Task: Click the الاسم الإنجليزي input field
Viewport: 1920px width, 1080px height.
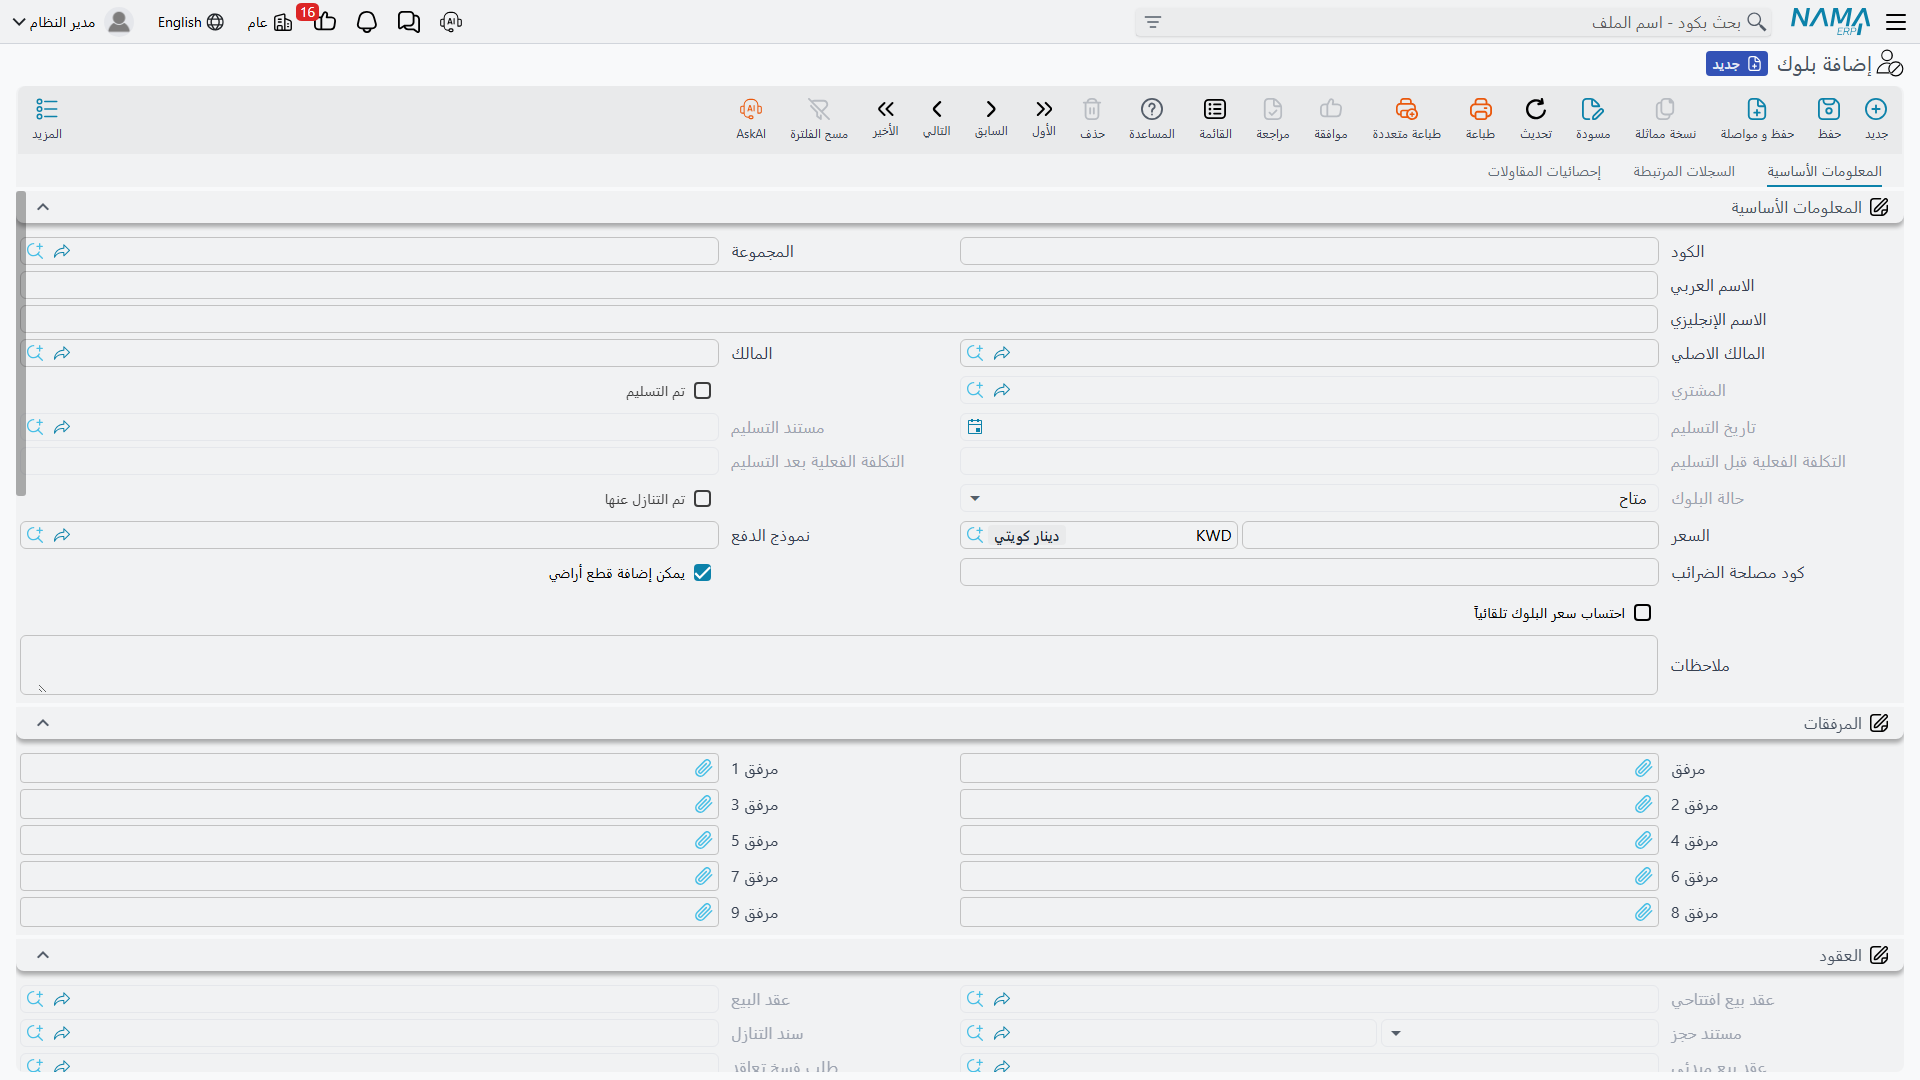Action: point(839,319)
